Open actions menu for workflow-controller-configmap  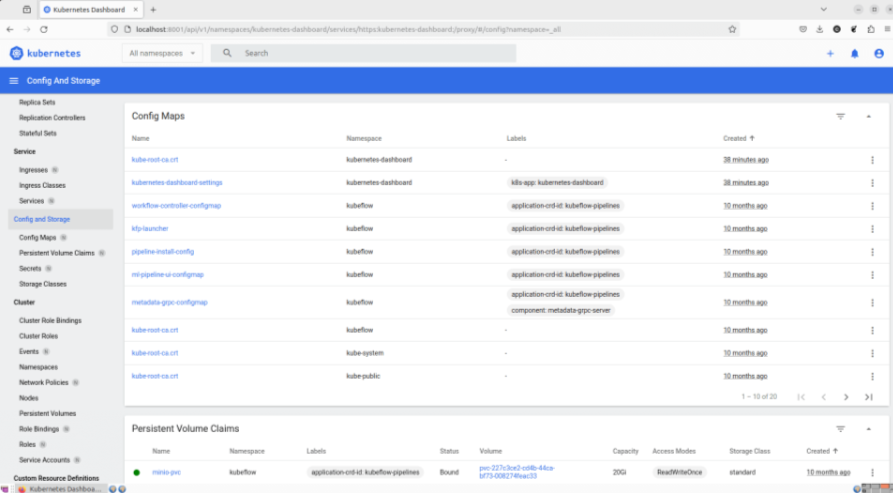point(872,206)
